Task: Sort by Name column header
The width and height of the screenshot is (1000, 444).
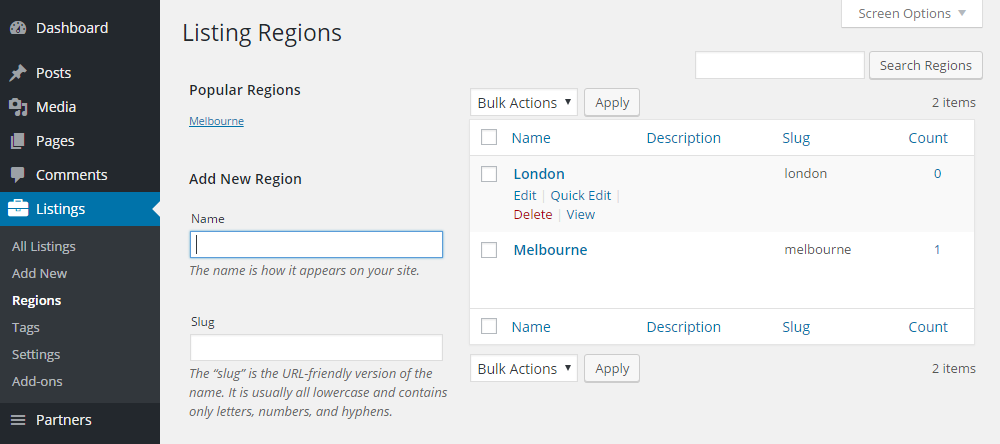Action: tap(531, 138)
